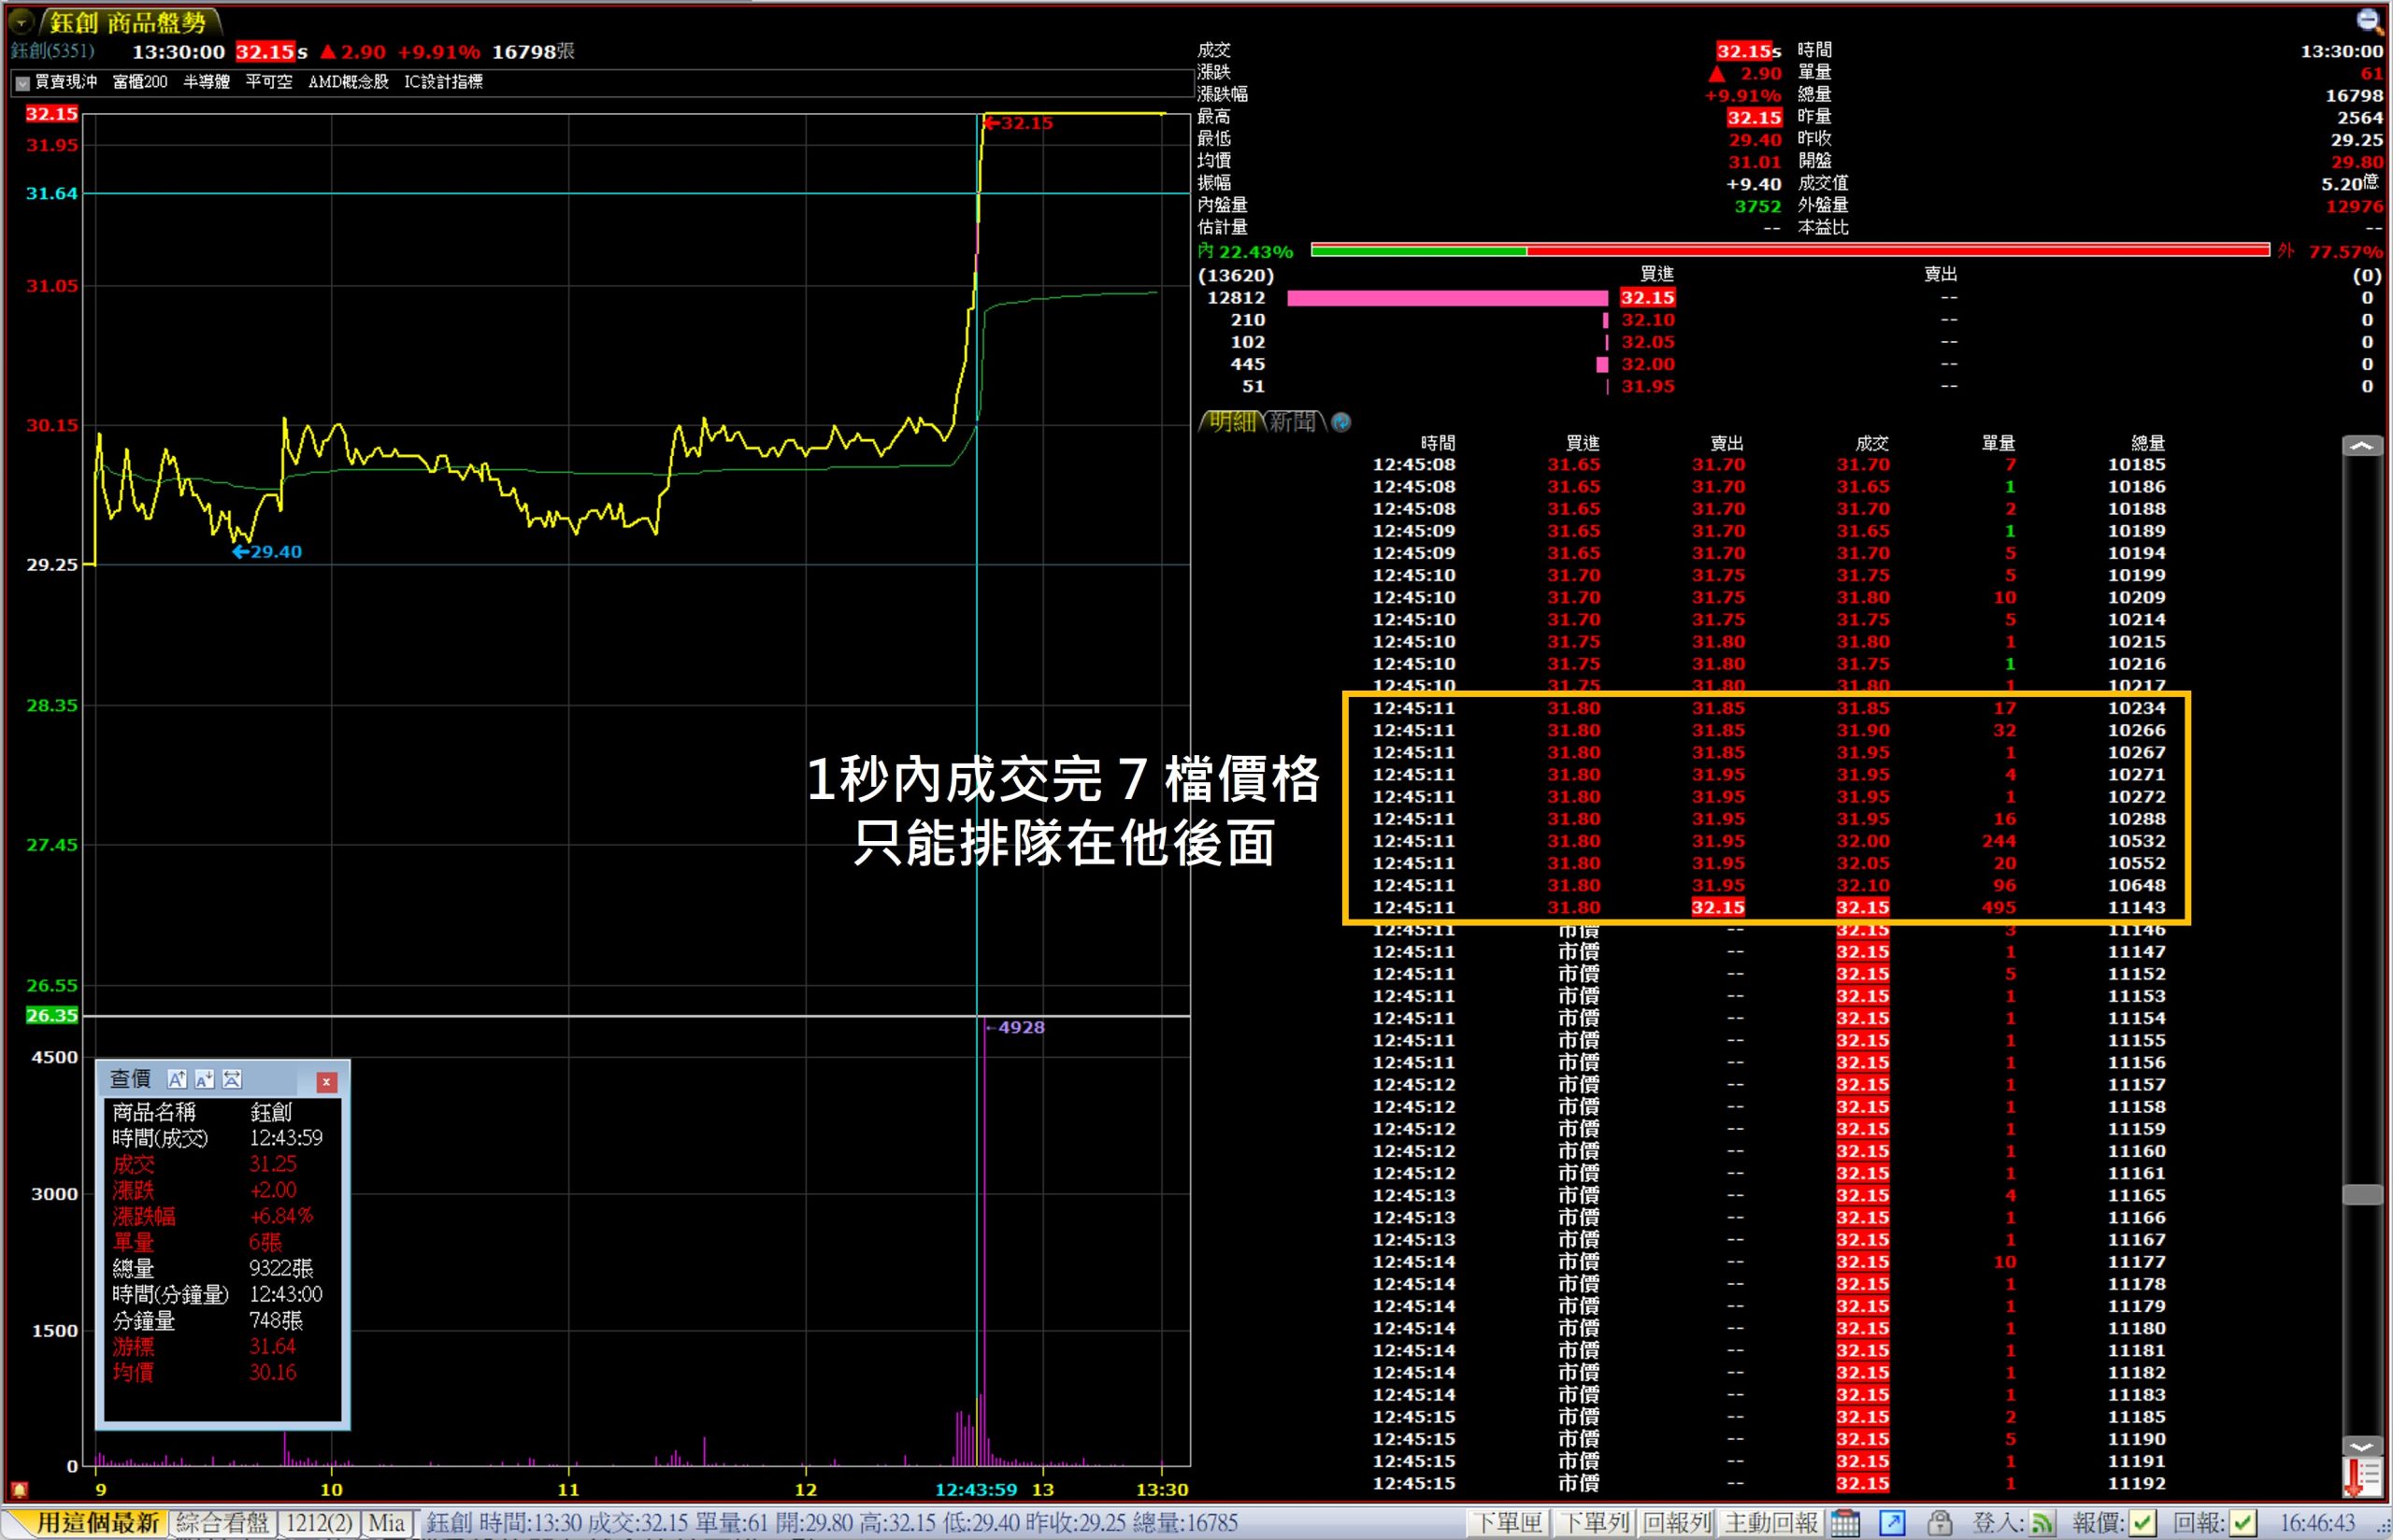Screen dimensions: 2393x1540
Task: Click the 下單匣 button
Action: click(x=1508, y=1523)
